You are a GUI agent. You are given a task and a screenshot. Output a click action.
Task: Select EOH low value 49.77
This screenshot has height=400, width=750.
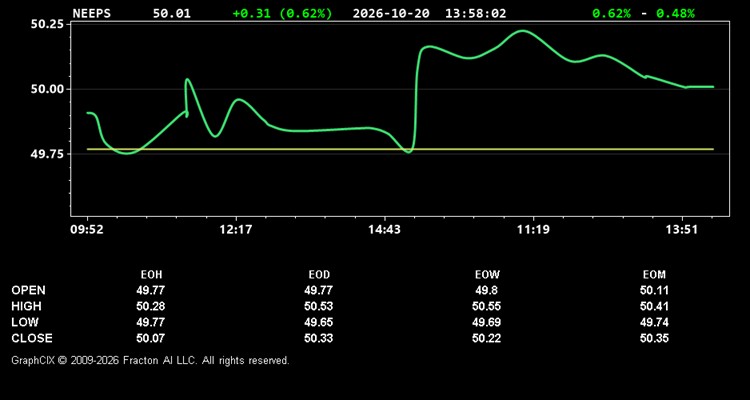point(151,322)
